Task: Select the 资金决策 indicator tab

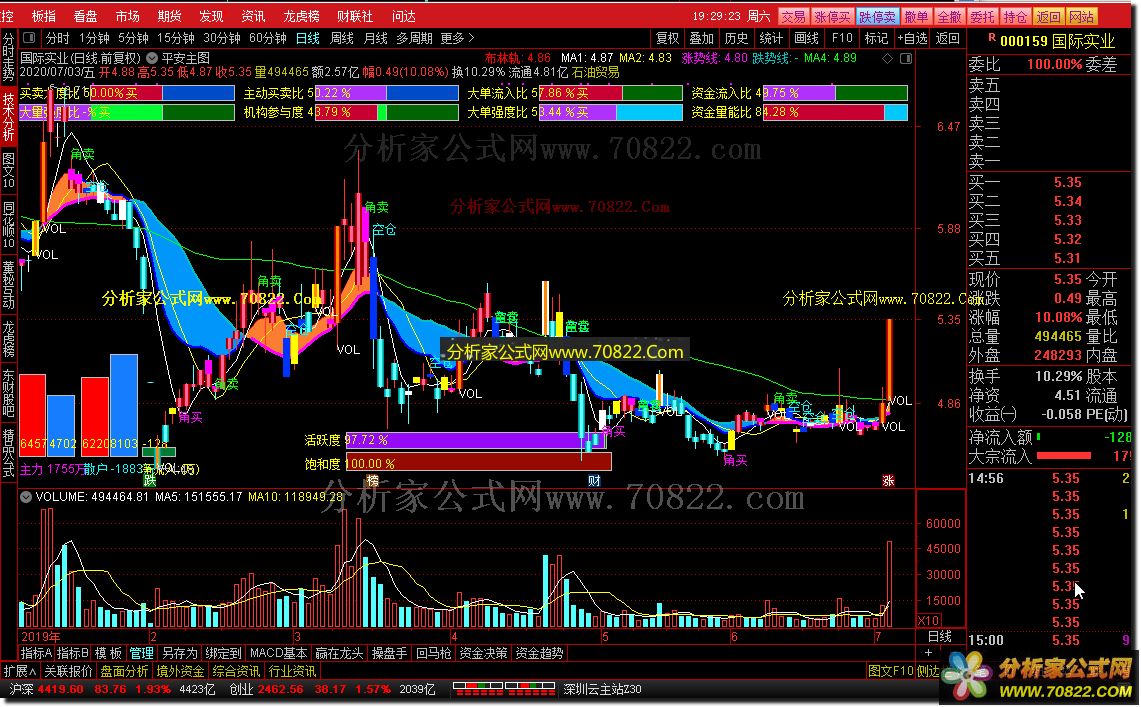Action: tap(483, 653)
